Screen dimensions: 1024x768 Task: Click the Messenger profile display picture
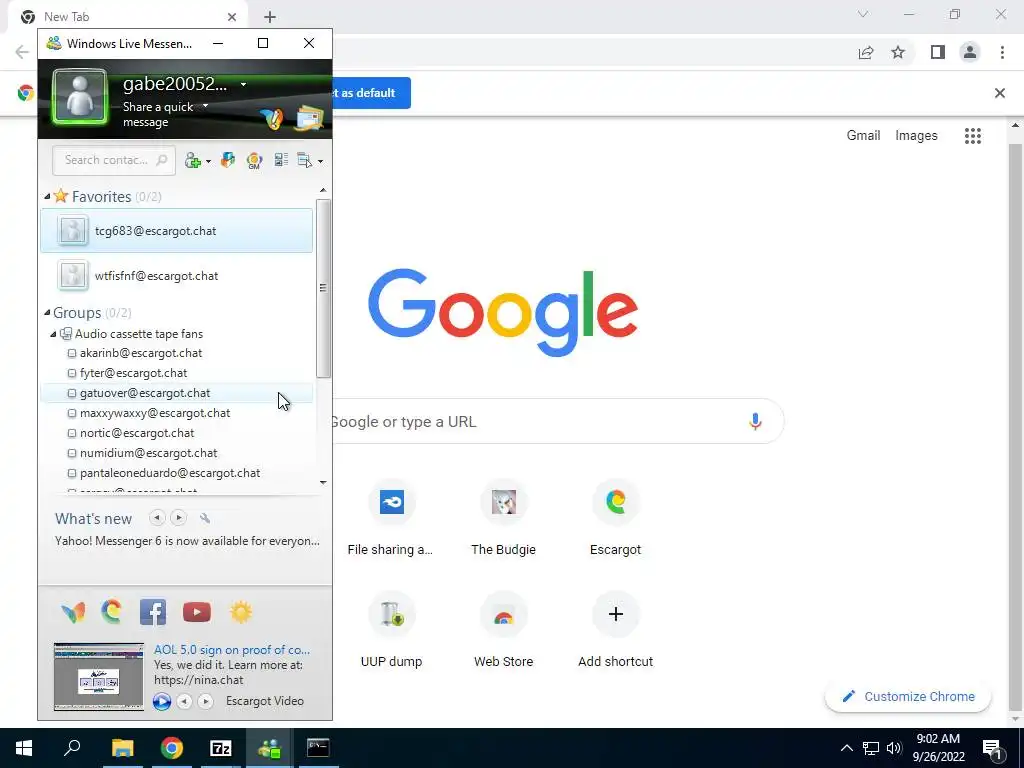coord(80,97)
